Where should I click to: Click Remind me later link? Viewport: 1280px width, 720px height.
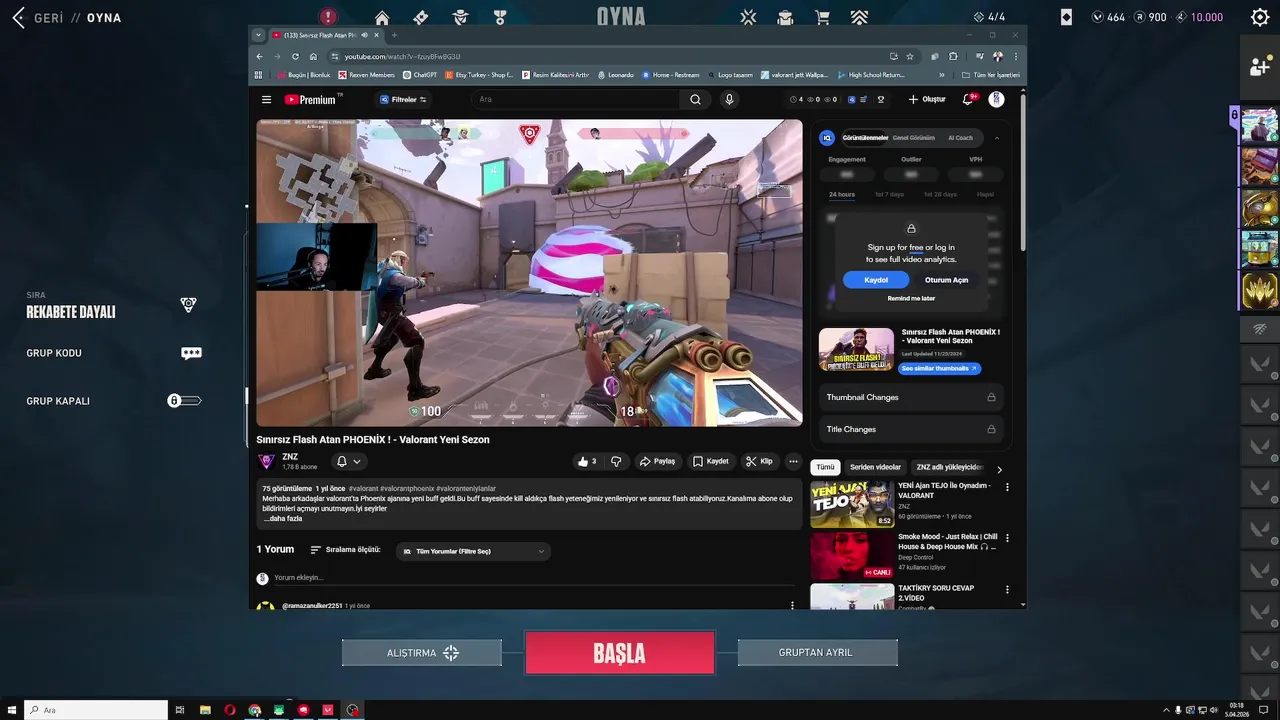click(911, 298)
